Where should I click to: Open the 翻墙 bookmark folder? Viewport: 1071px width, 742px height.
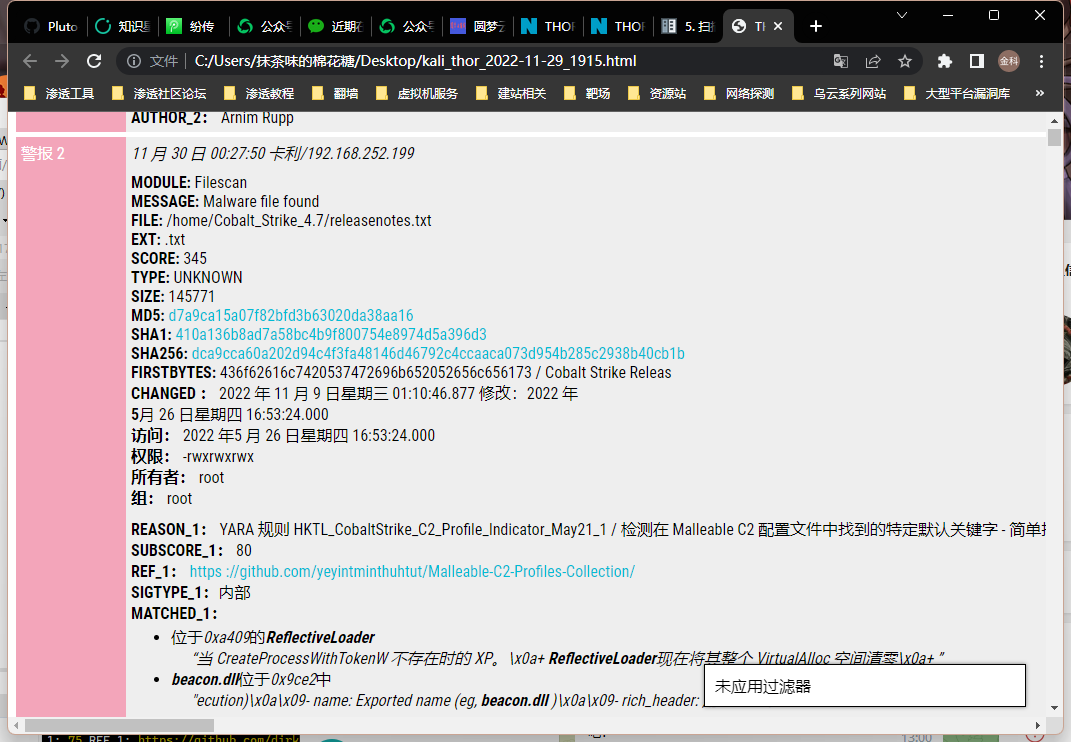(x=335, y=93)
